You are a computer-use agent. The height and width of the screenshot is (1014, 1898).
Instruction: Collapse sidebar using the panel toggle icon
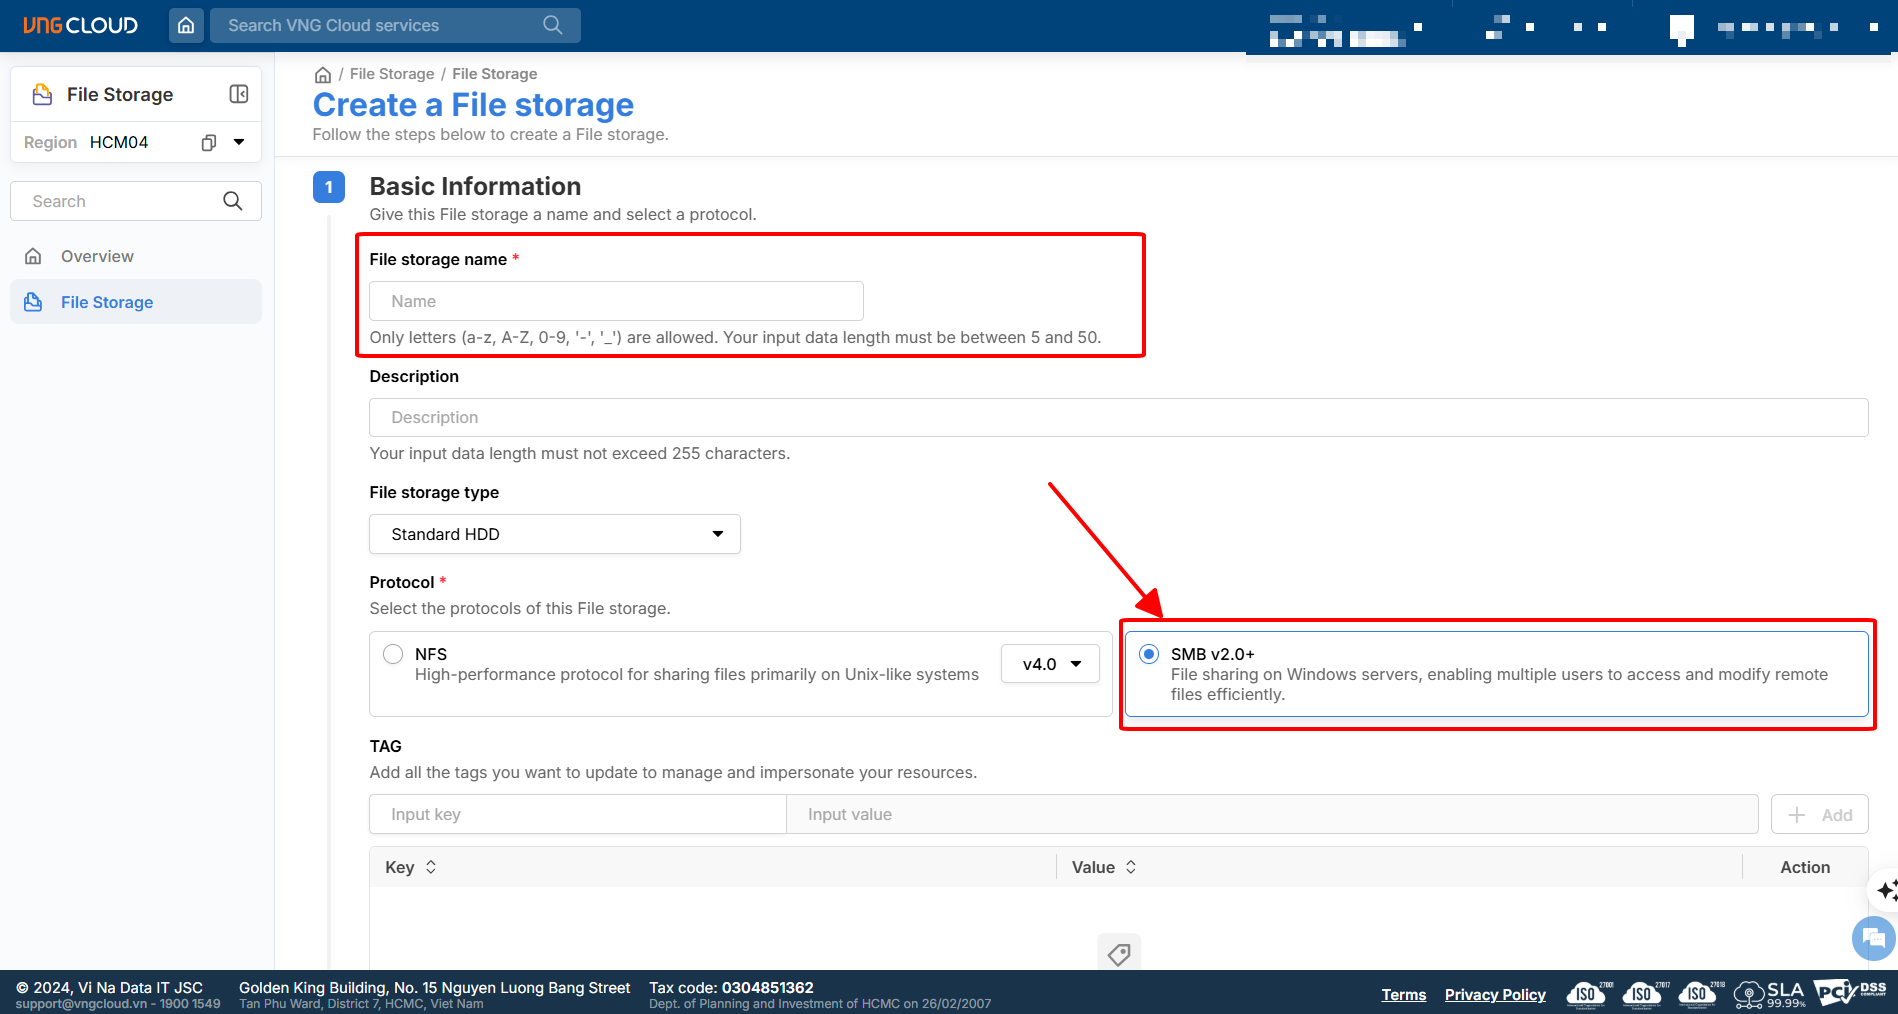click(239, 94)
